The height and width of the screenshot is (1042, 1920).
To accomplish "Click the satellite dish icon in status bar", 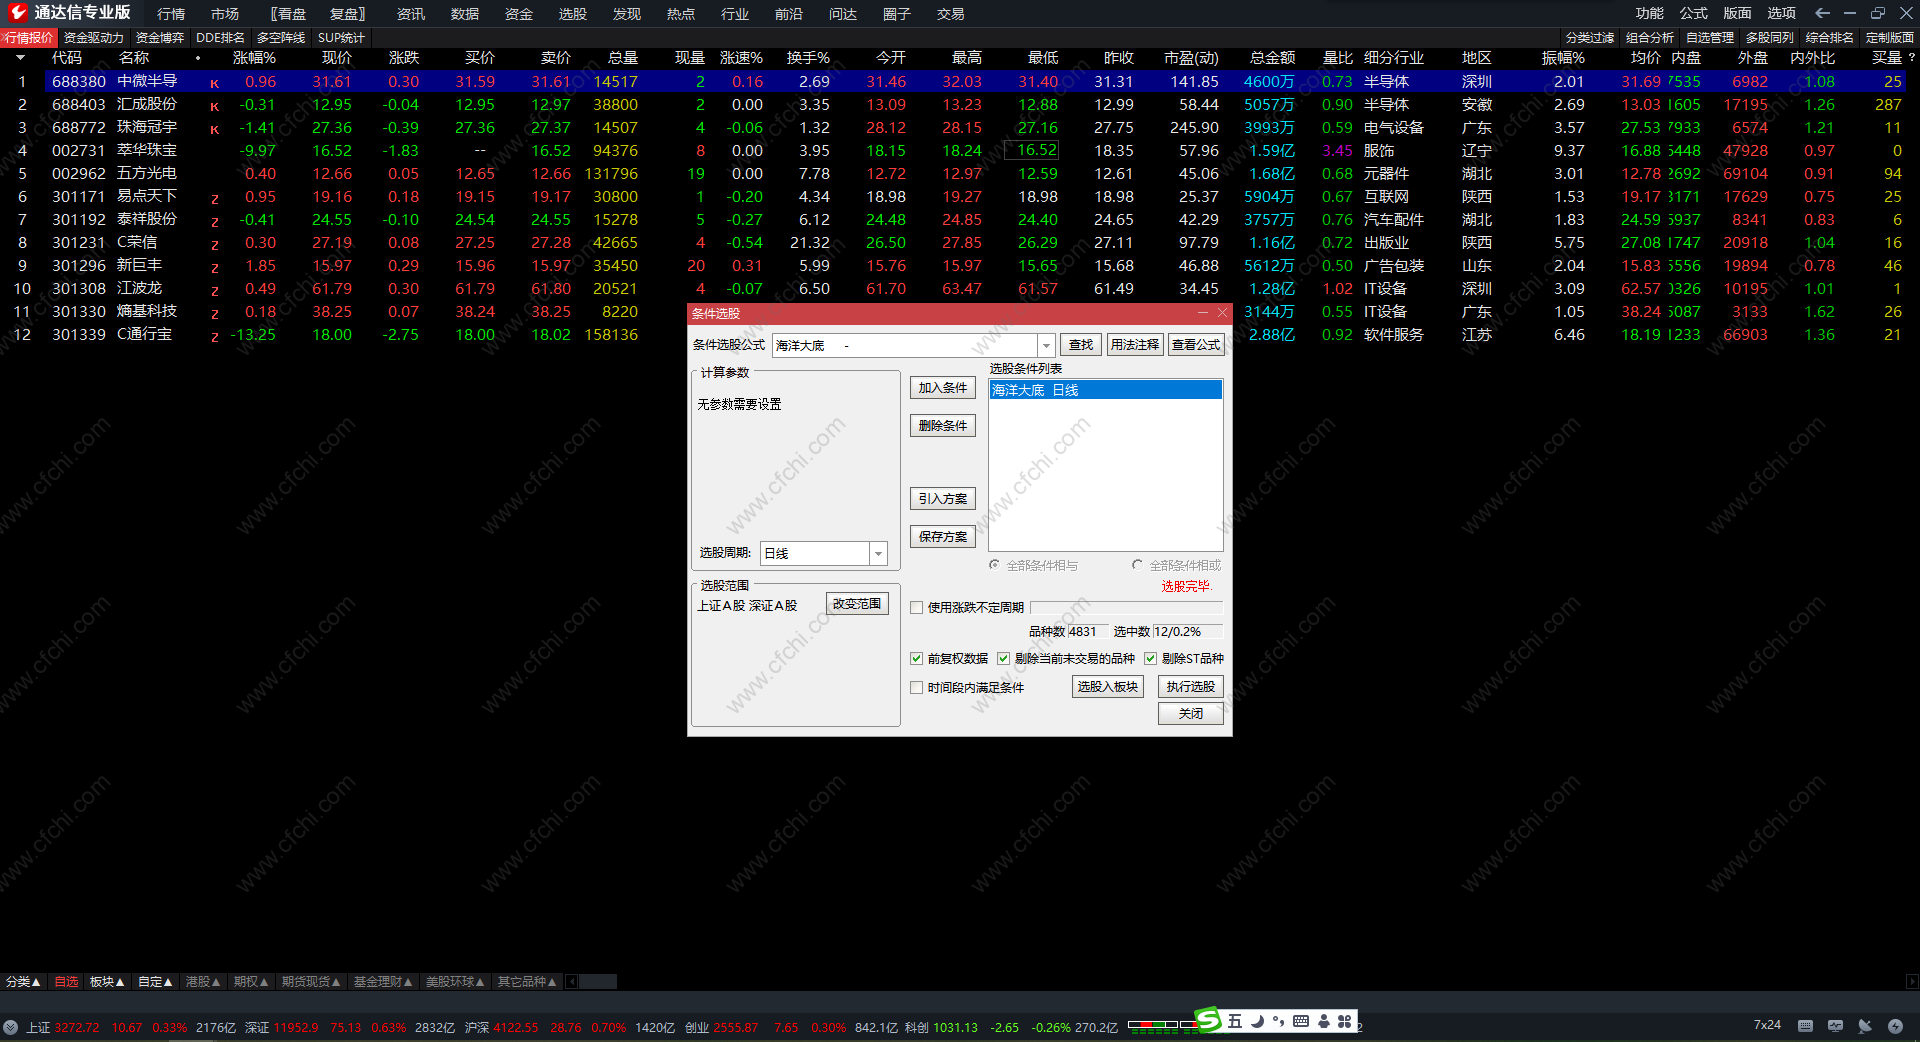I will (1865, 1026).
